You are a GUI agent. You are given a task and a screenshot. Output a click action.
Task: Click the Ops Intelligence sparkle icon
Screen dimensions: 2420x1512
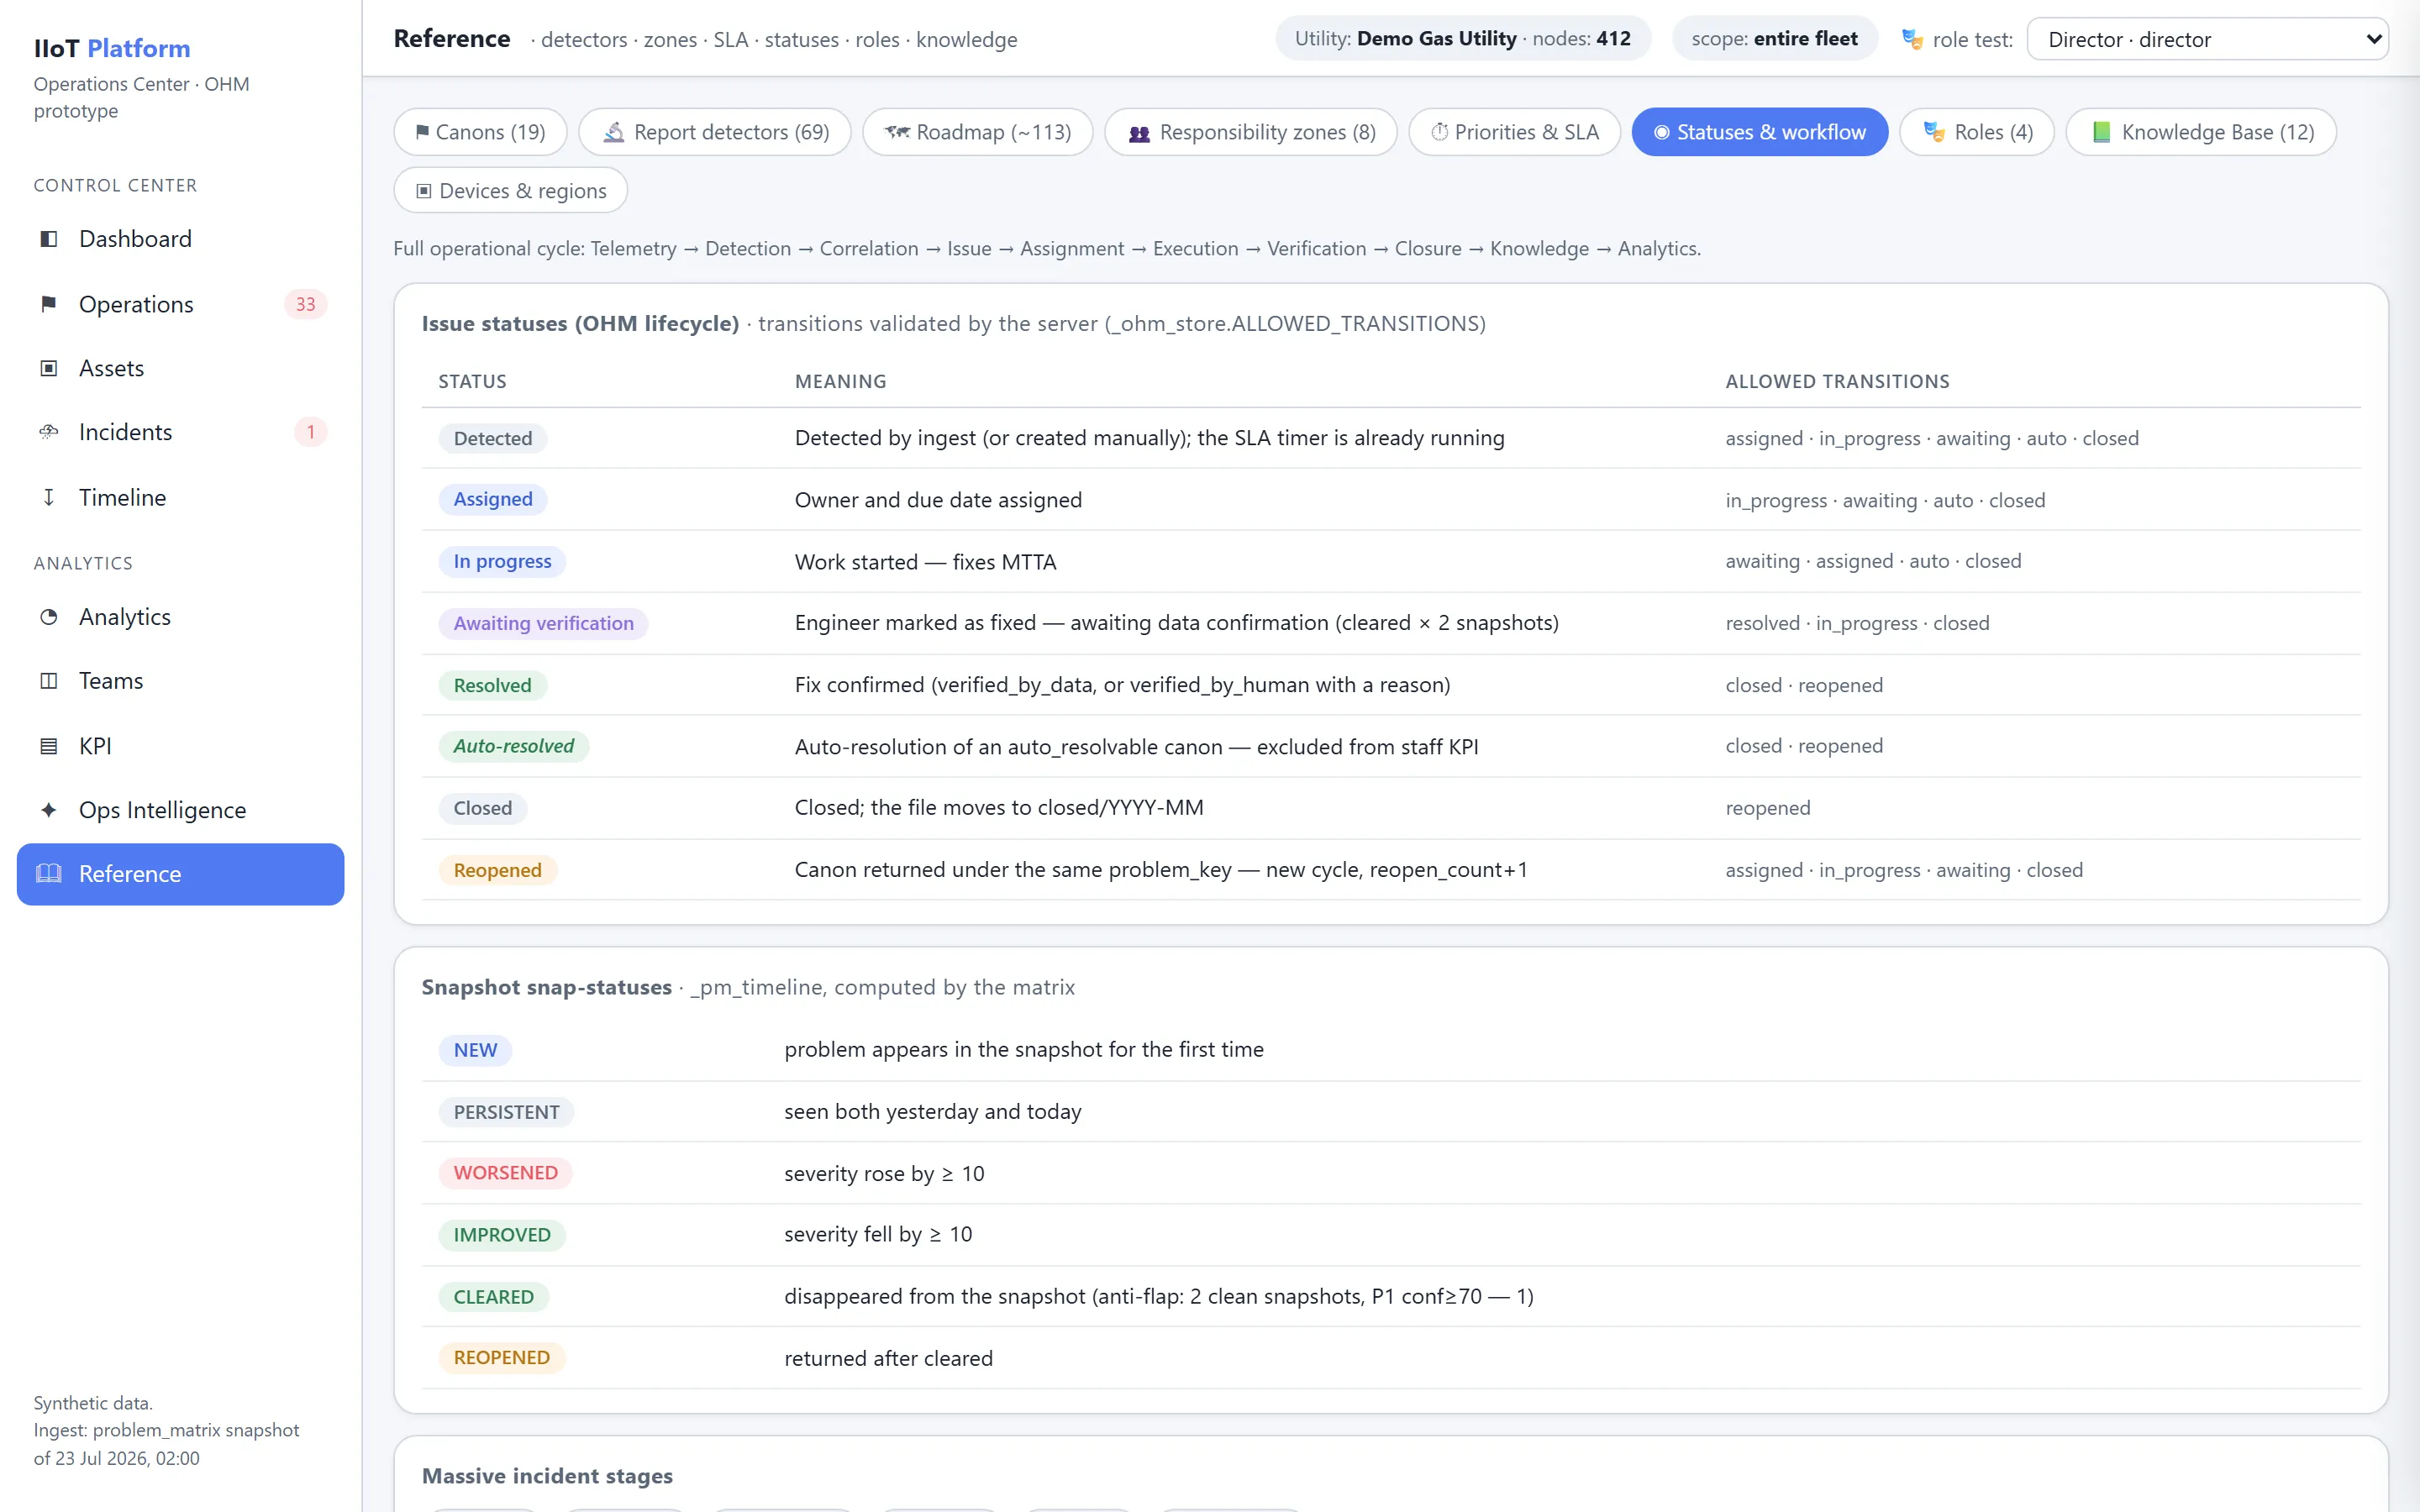tap(48, 810)
